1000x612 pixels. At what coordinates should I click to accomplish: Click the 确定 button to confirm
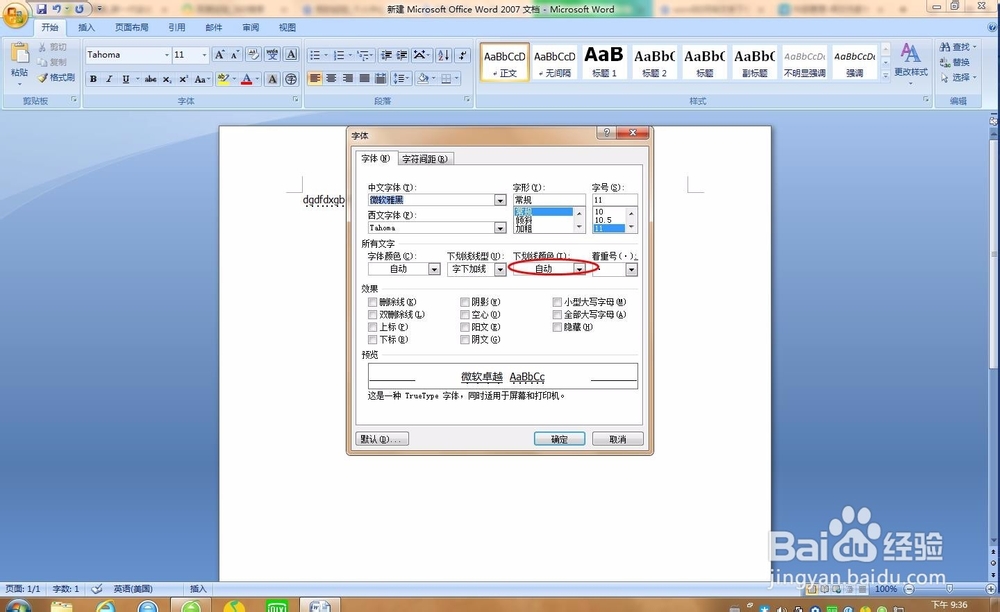tap(559, 438)
